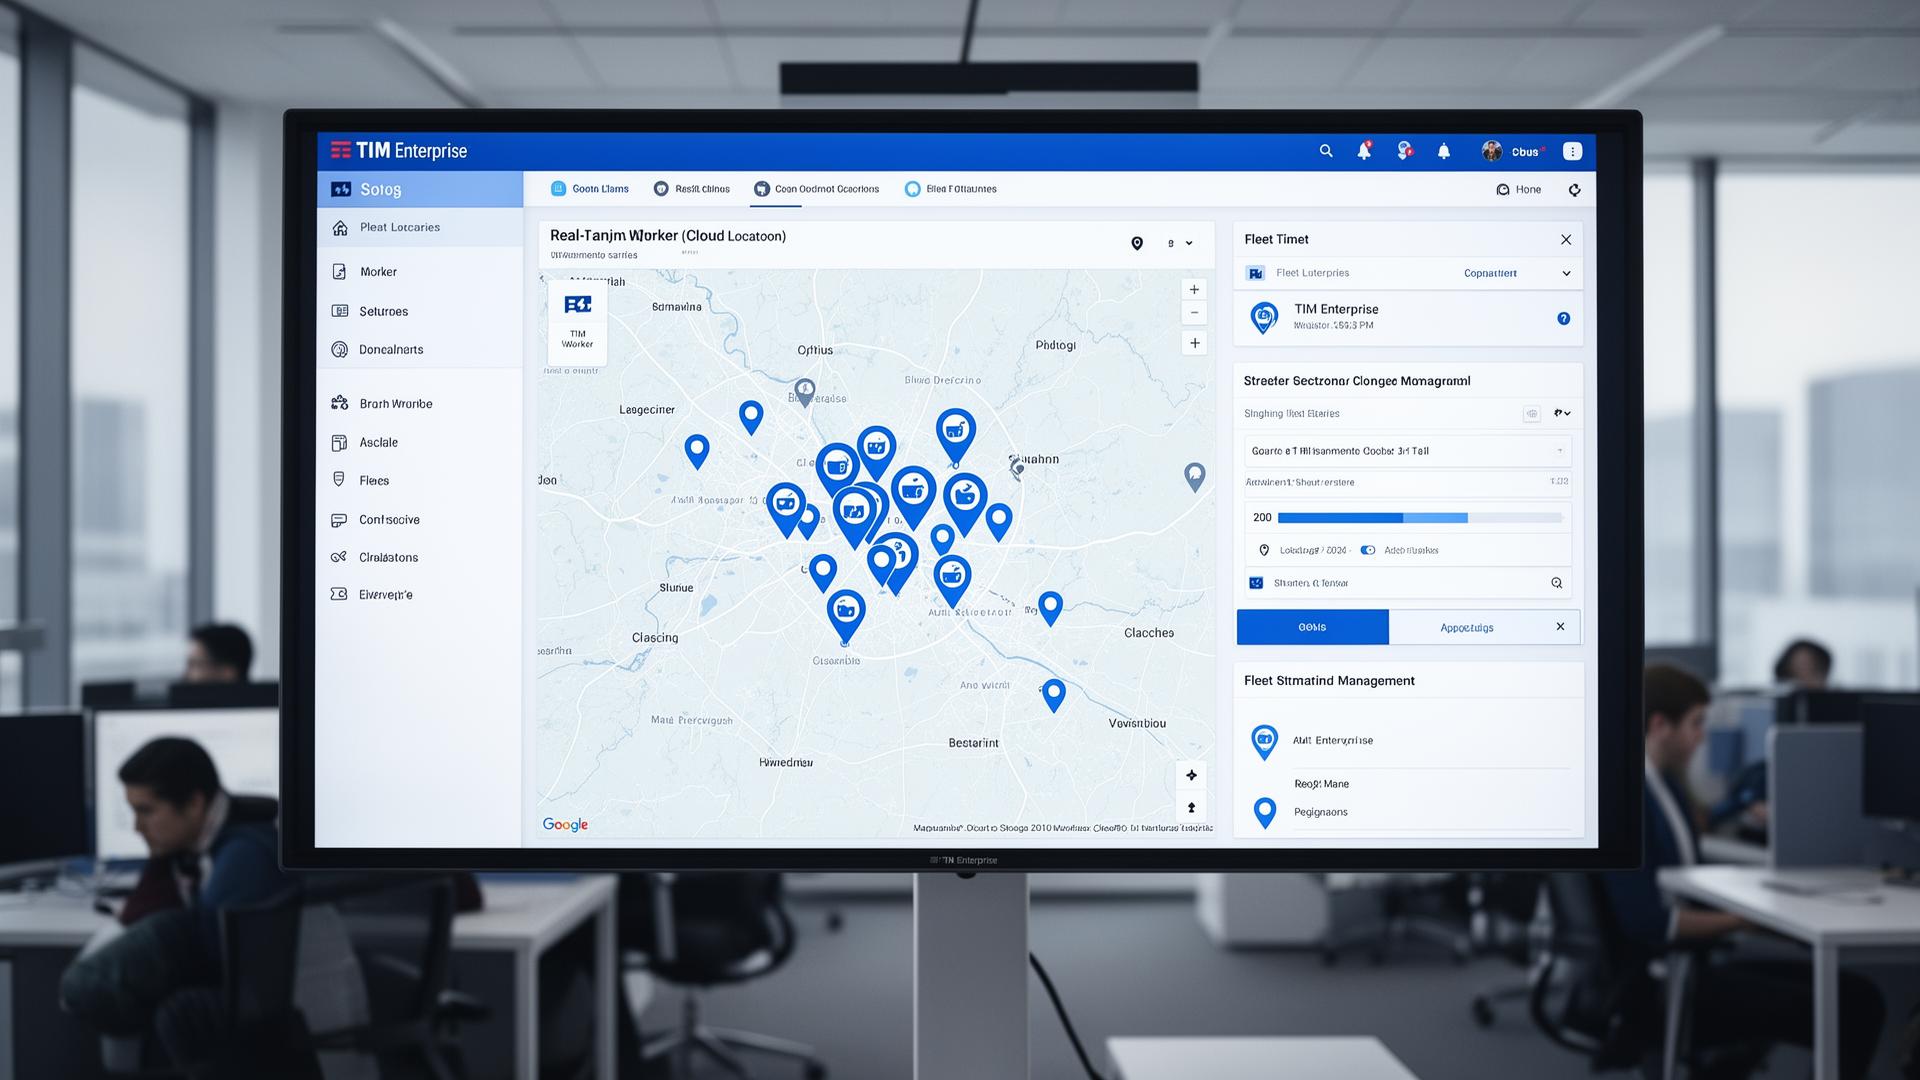Viewport: 1920px width, 1080px height.
Task: Zoom in on the map
Action: coord(1194,290)
